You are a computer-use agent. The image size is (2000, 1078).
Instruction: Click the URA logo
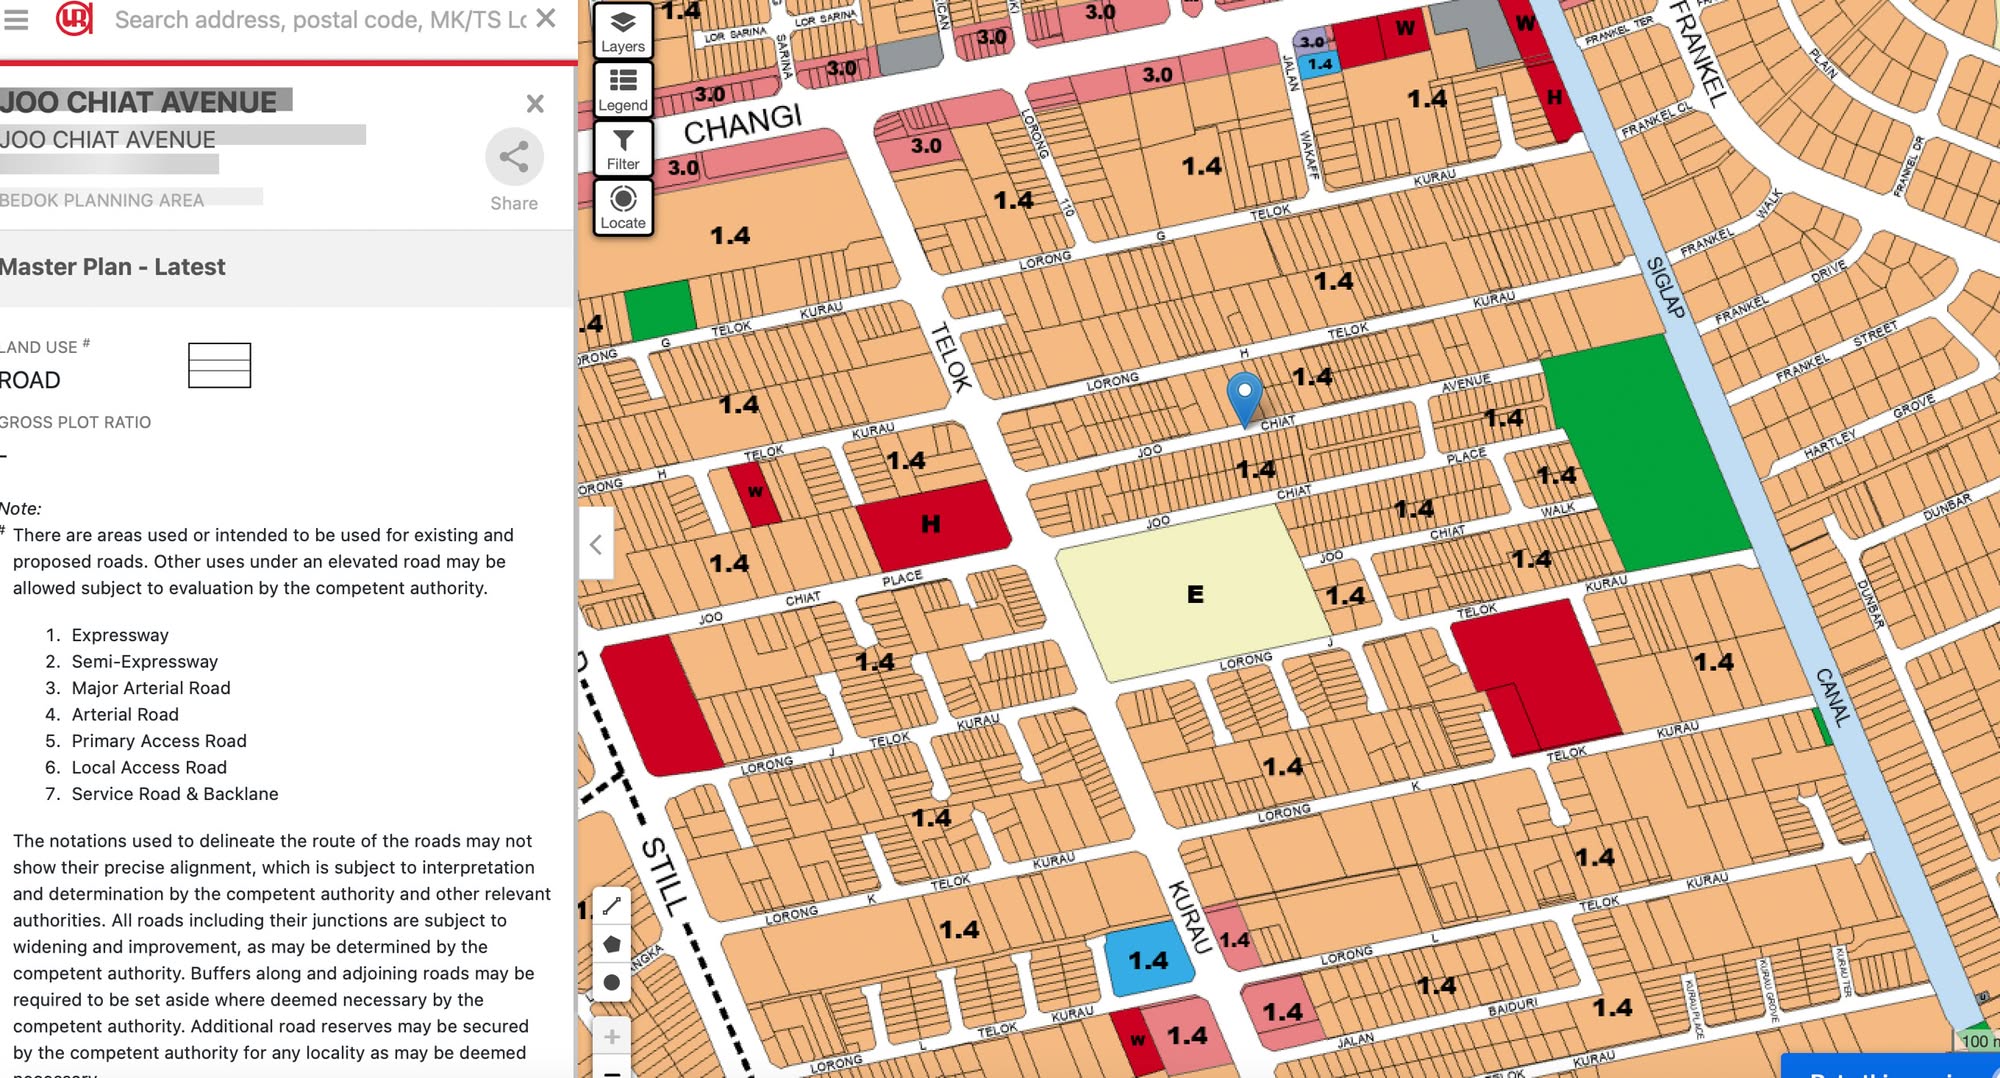[x=74, y=19]
